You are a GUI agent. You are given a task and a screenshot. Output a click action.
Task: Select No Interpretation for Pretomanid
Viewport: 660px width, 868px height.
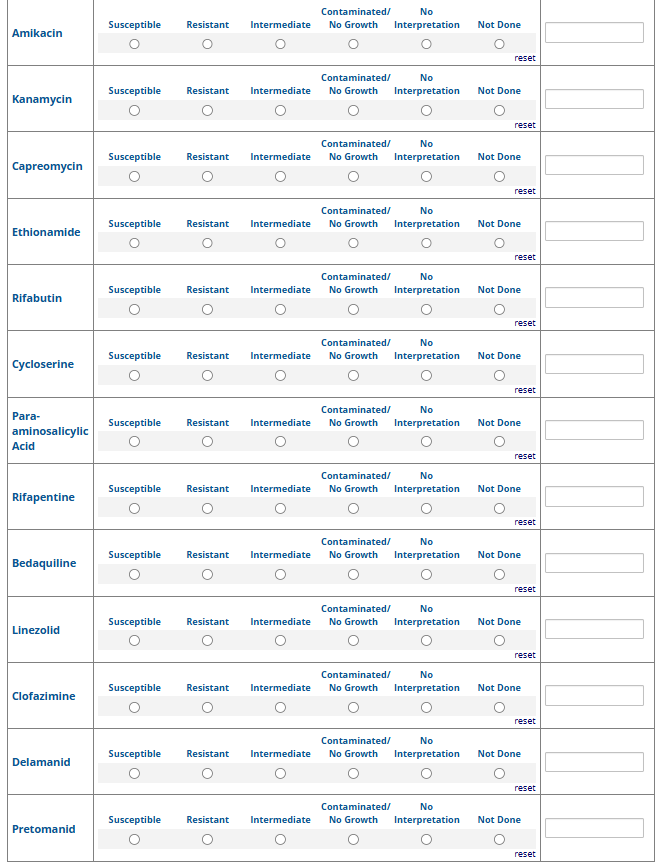(x=426, y=840)
